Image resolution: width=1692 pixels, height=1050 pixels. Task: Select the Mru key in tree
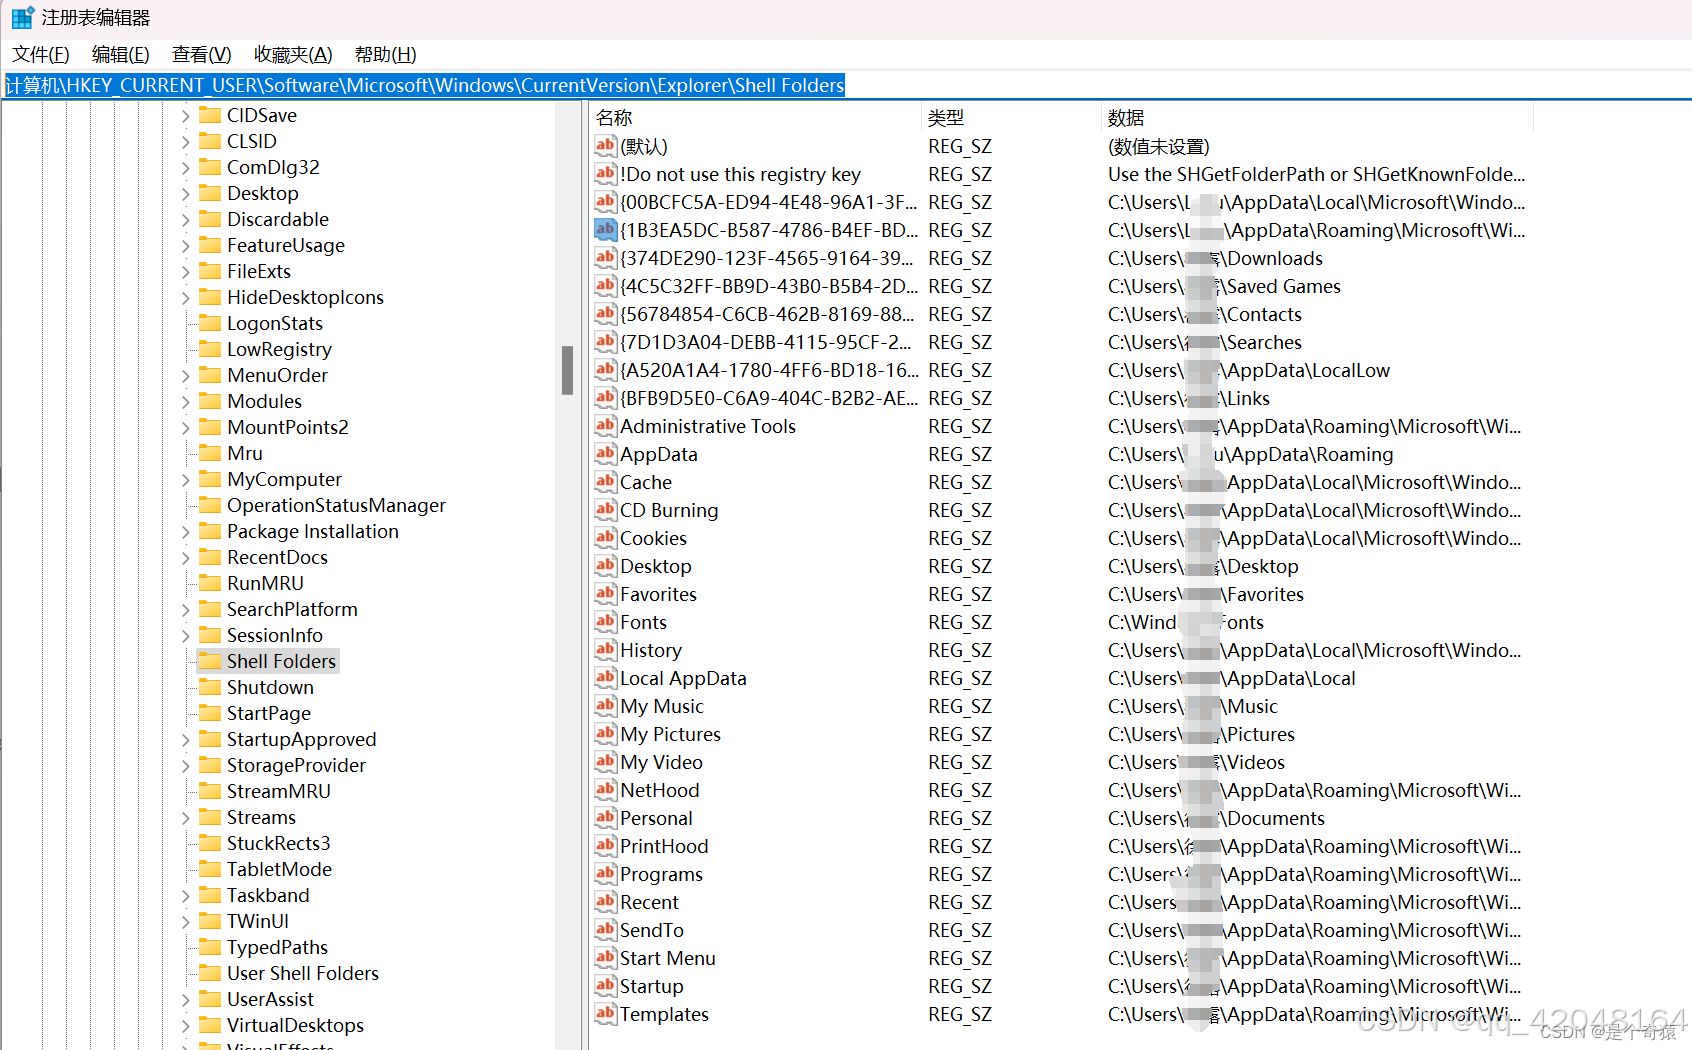(245, 453)
